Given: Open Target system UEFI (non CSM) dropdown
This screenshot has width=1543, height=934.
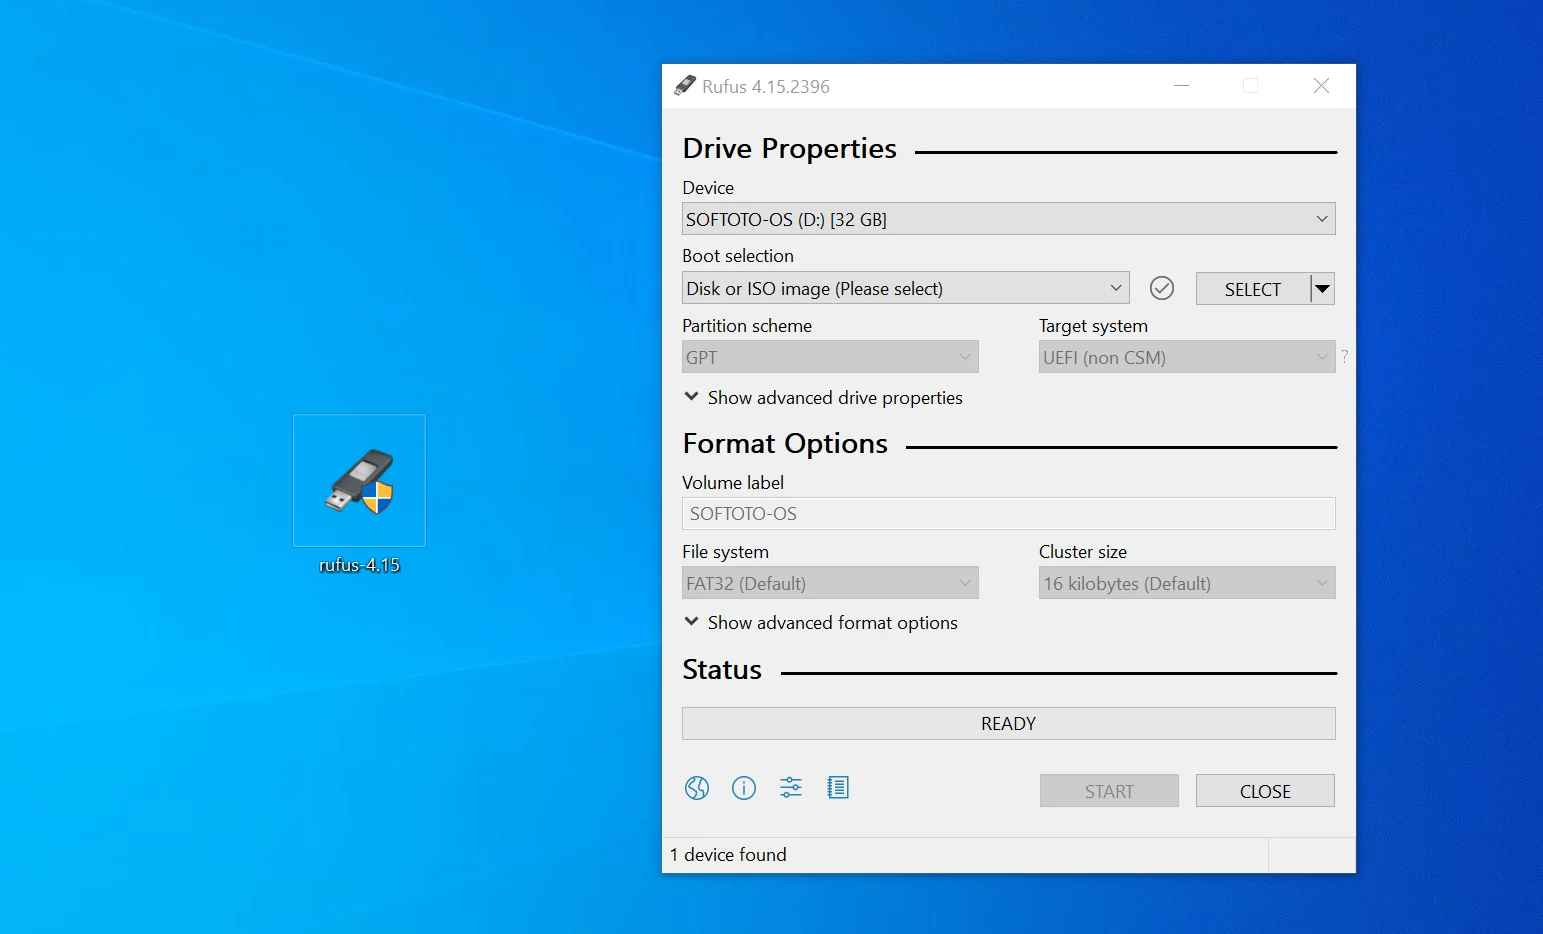Looking at the screenshot, I should (1187, 357).
